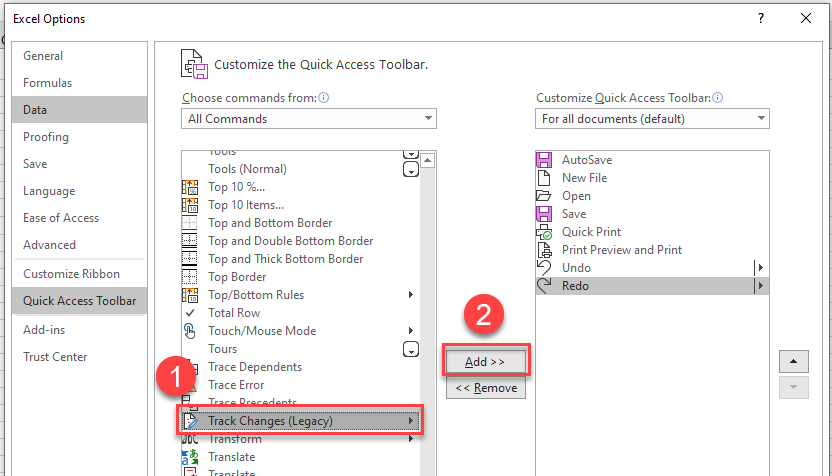Click the Print Preview and Print icon
Screen dimensions: 832x476
click(544, 250)
